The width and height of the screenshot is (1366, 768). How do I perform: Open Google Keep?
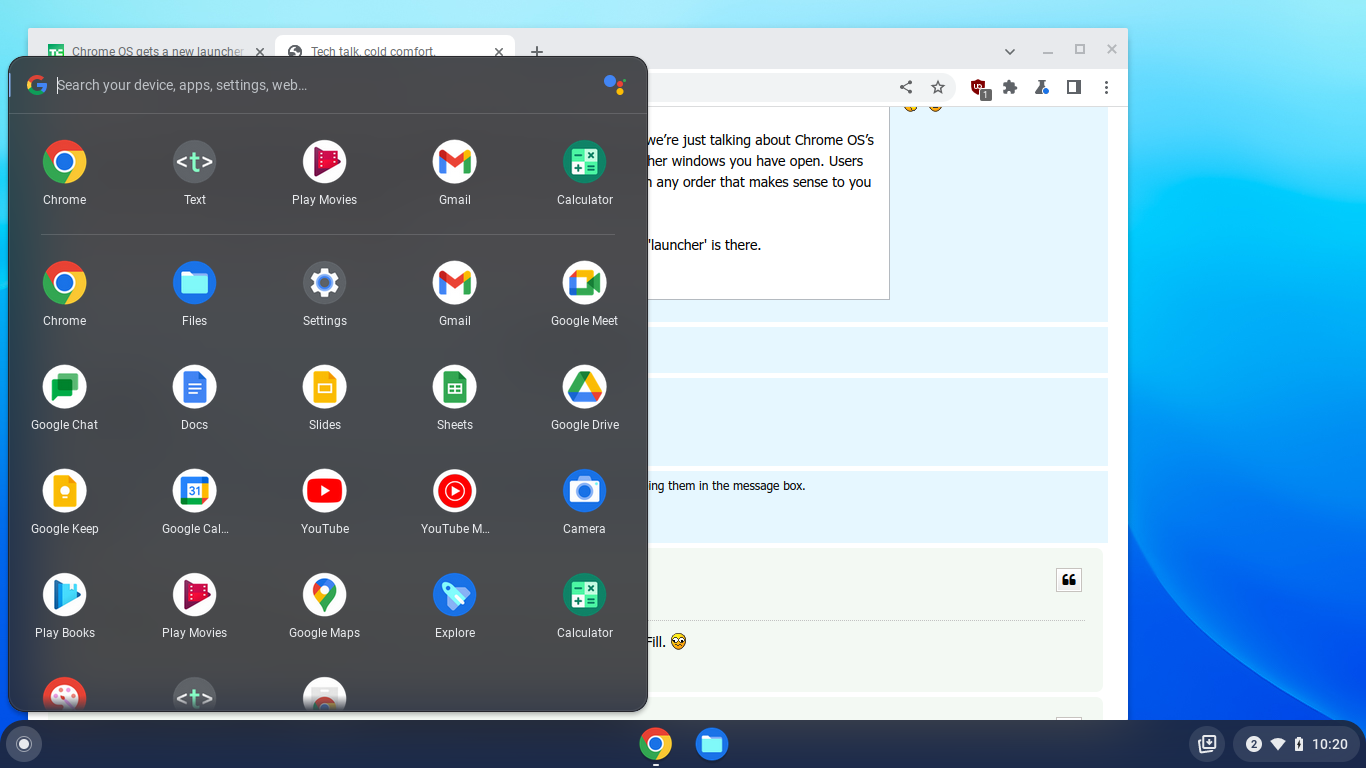(x=64, y=502)
